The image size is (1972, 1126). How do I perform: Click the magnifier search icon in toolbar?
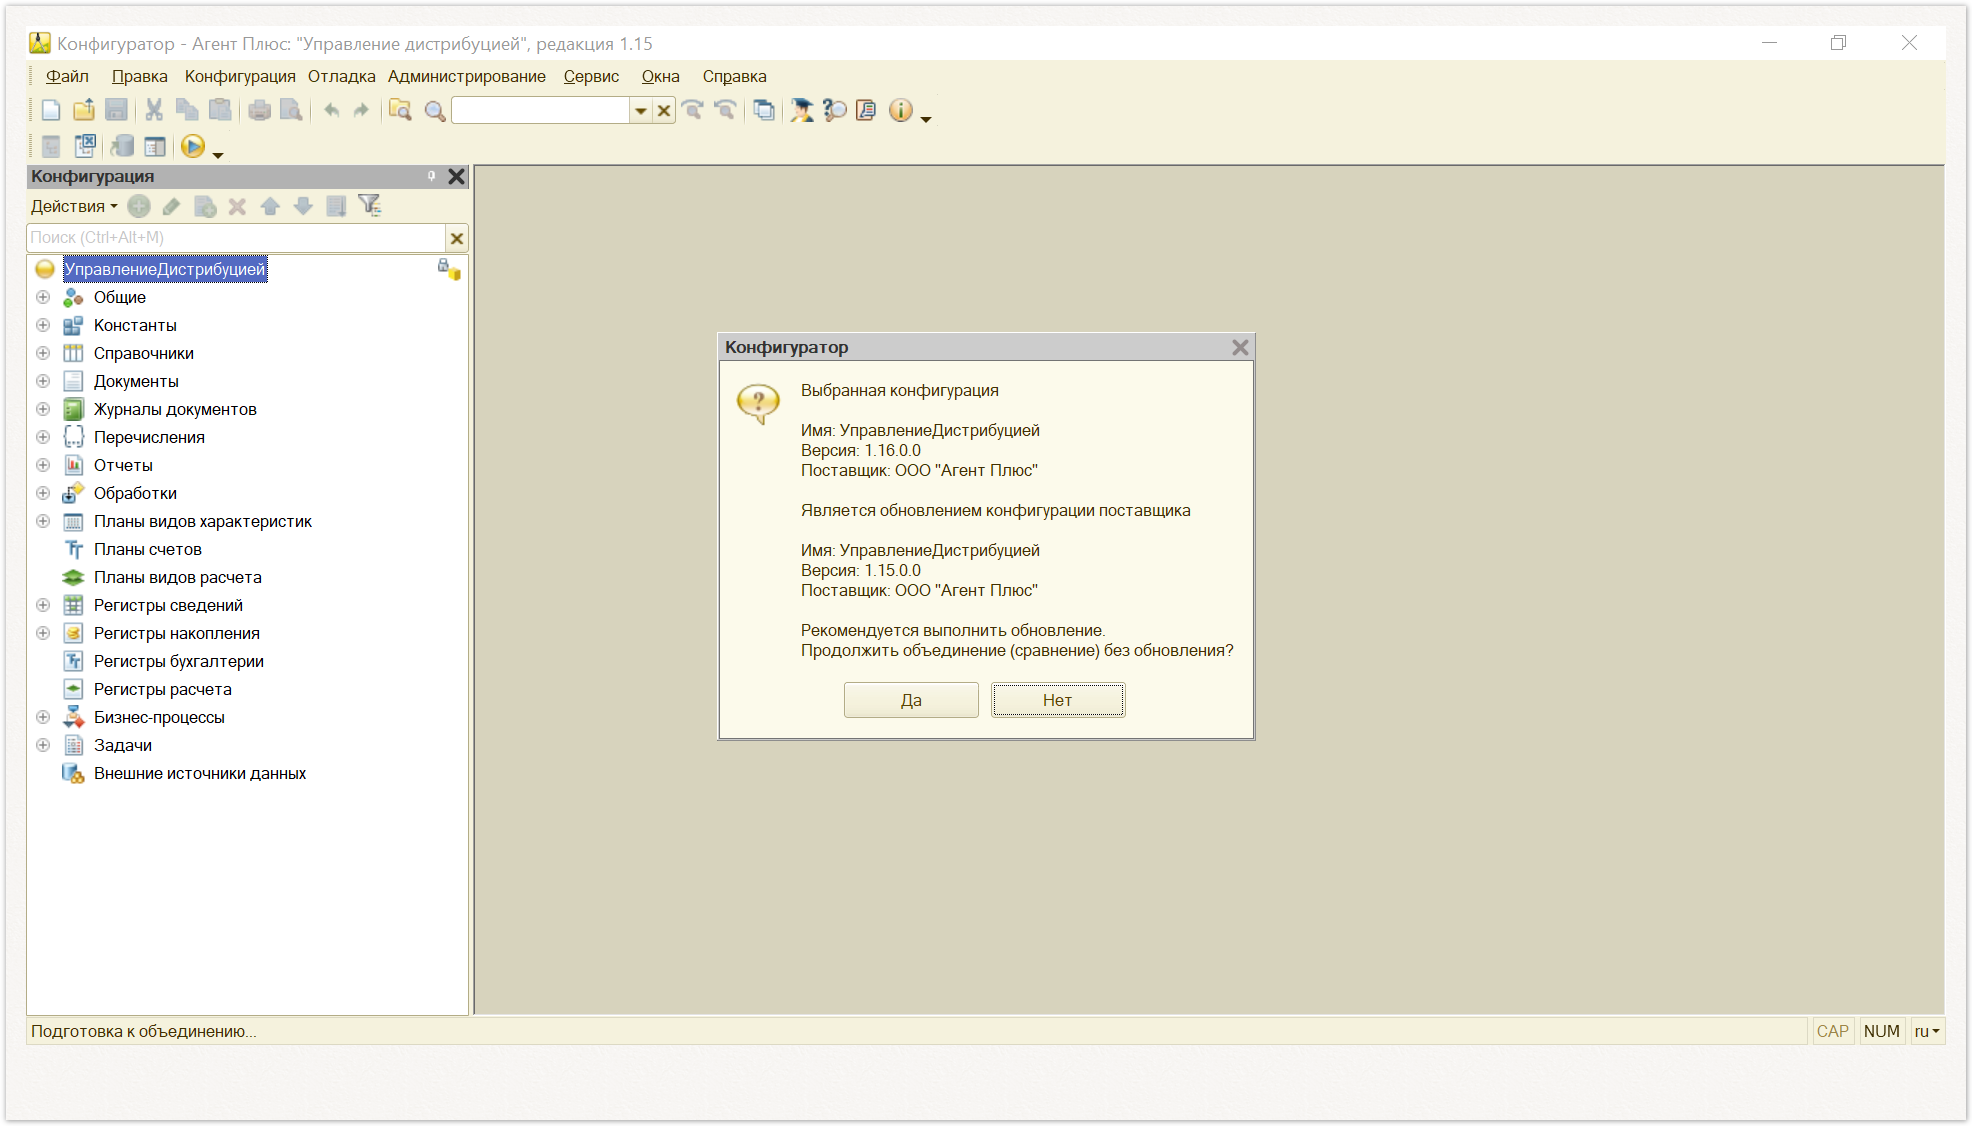[434, 111]
